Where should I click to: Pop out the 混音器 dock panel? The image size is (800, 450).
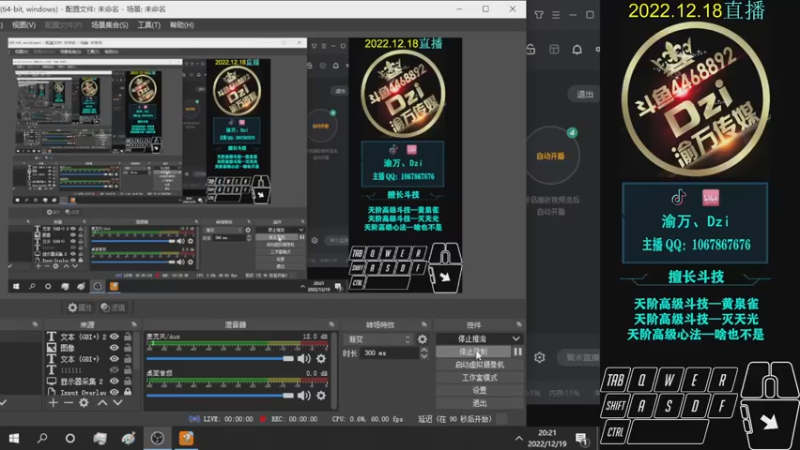[332, 324]
